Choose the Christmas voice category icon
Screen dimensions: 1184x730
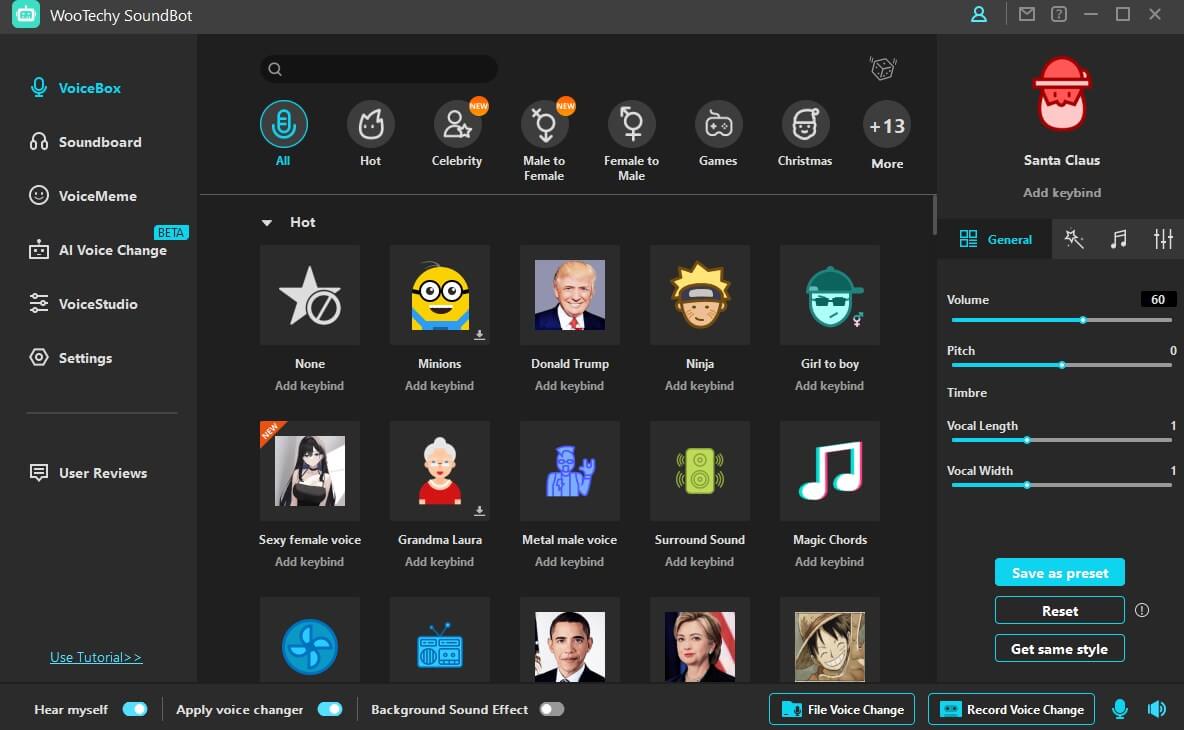click(x=805, y=125)
